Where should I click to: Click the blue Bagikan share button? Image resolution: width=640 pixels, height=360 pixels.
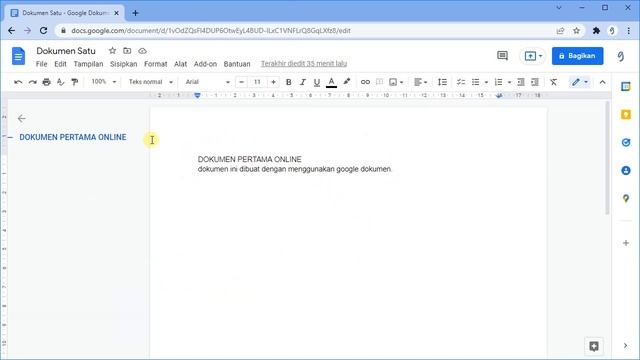pos(578,56)
